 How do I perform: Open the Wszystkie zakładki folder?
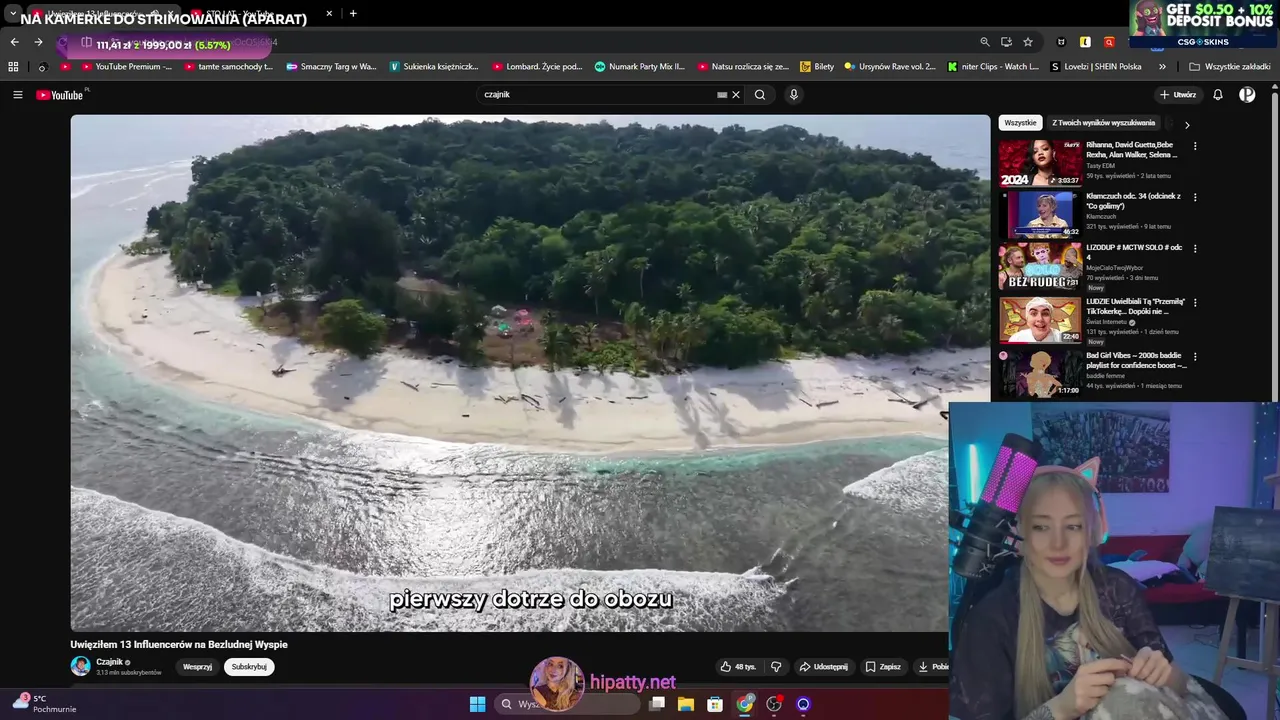(x=1229, y=67)
